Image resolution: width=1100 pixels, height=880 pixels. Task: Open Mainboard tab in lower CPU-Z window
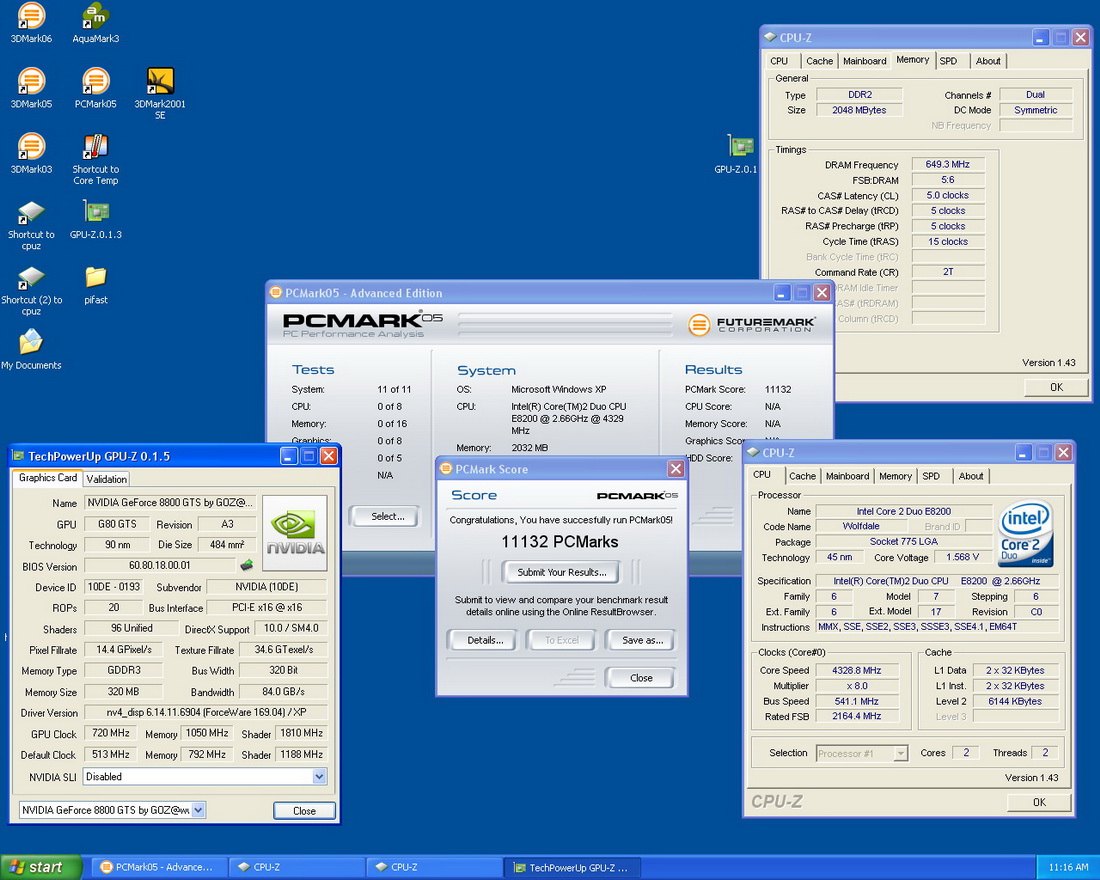[x=847, y=476]
